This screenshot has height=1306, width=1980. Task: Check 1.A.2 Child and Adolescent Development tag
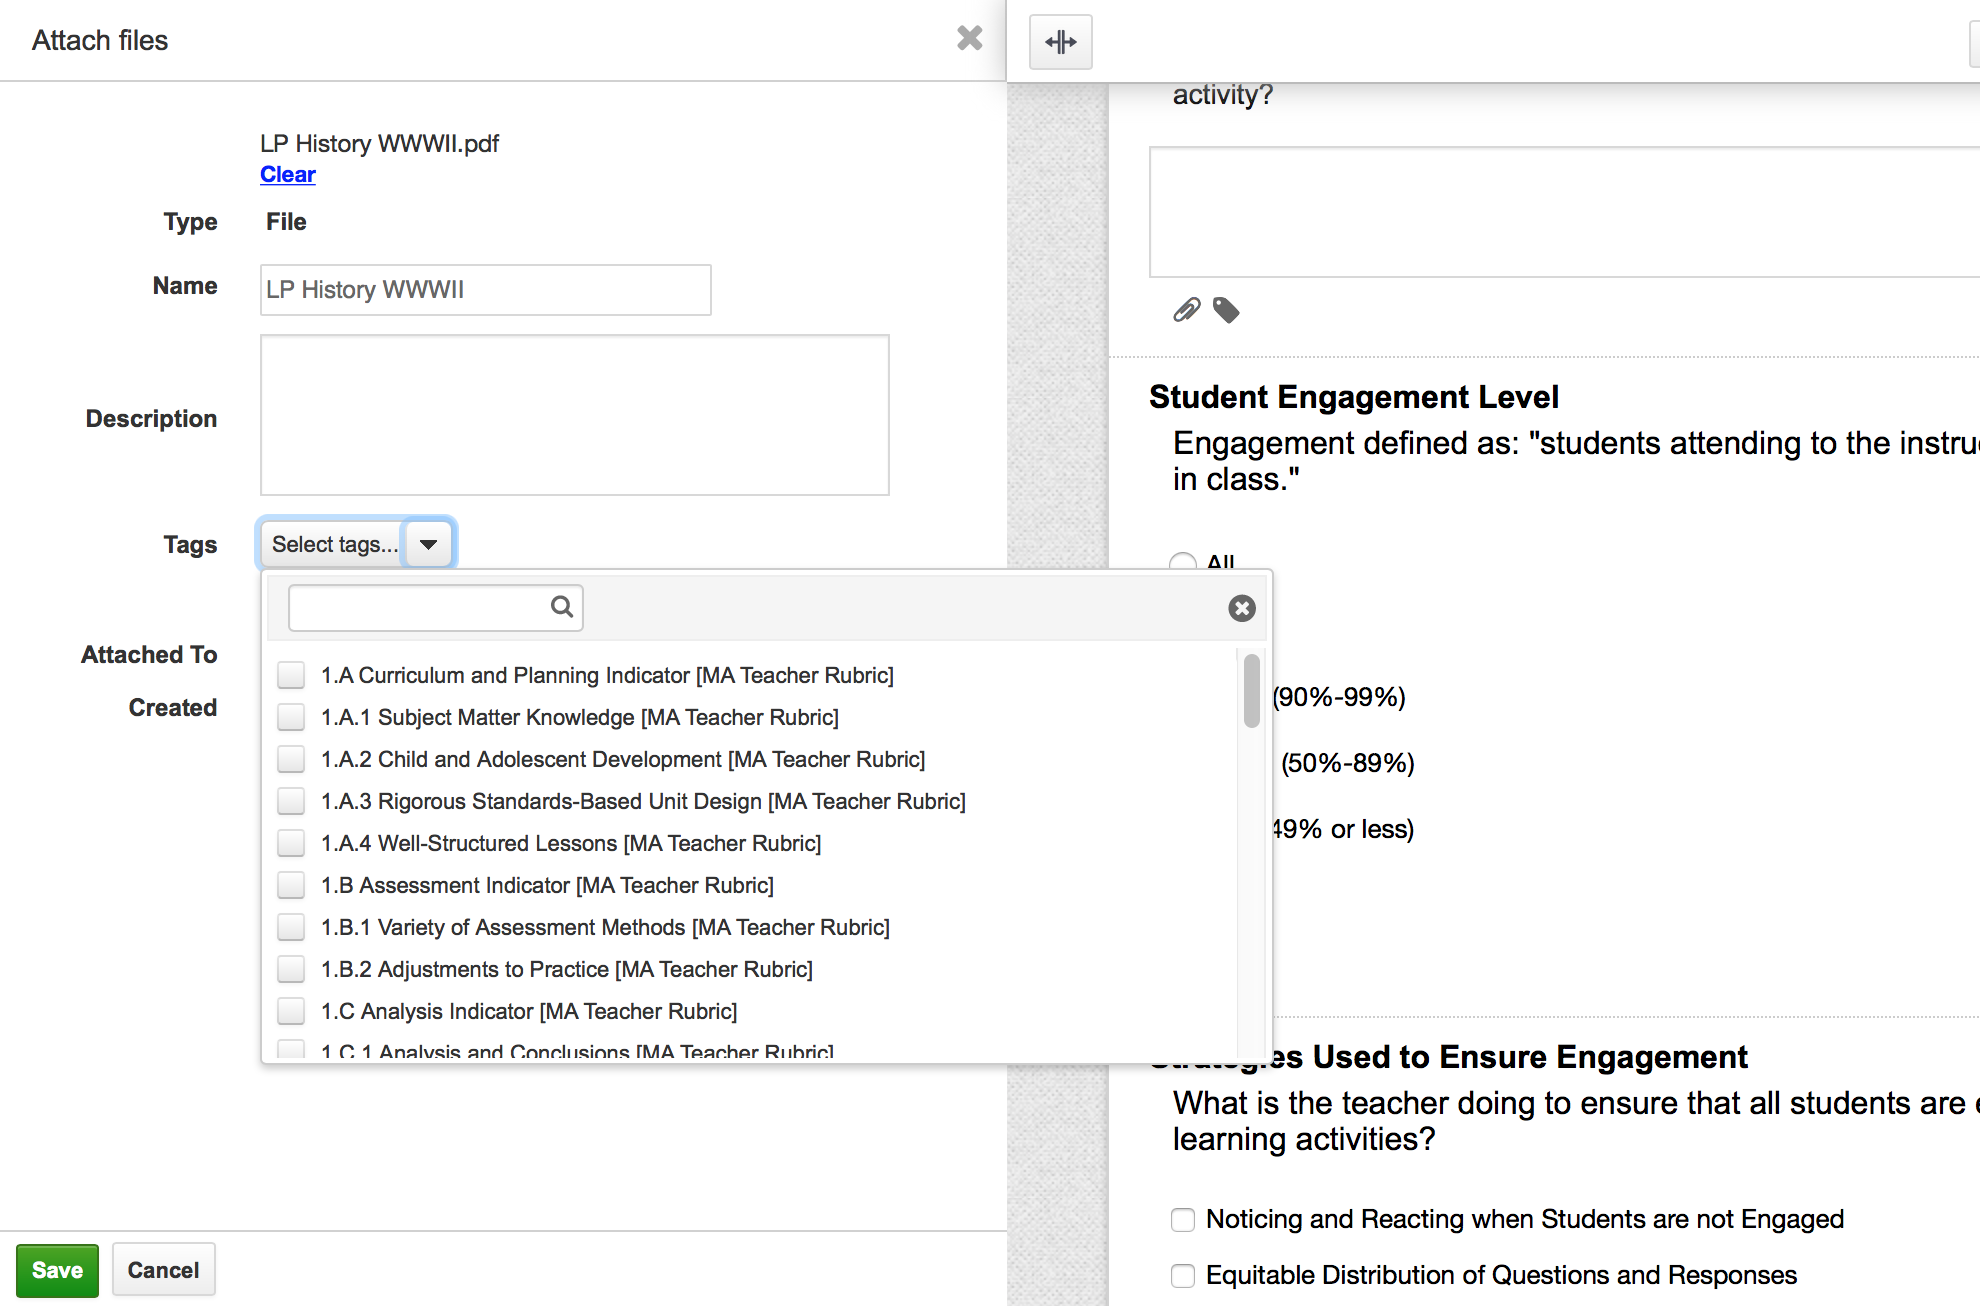(291, 759)
